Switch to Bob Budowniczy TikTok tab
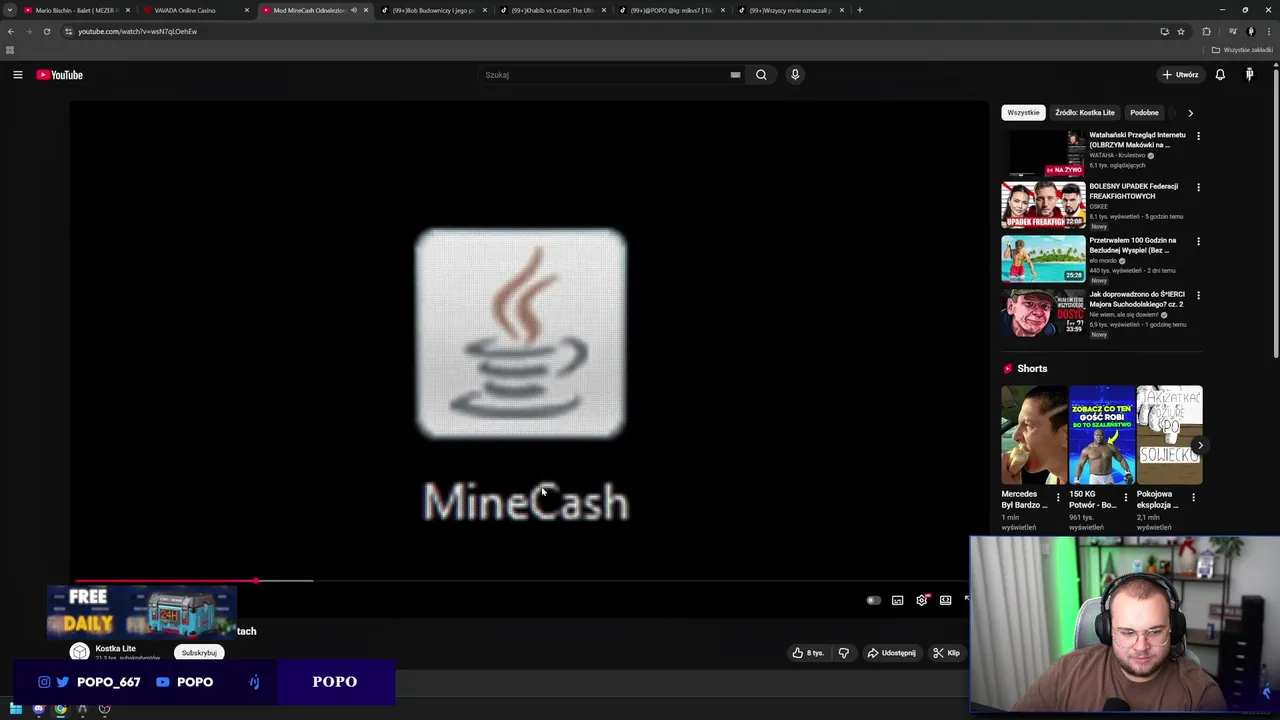 pyautogui.click(x=433, y=10)
